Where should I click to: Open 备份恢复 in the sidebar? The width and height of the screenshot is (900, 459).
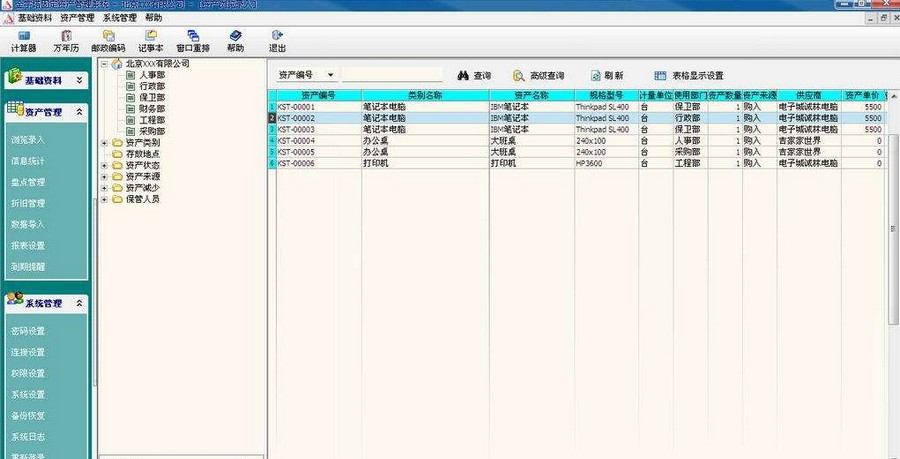28,416
